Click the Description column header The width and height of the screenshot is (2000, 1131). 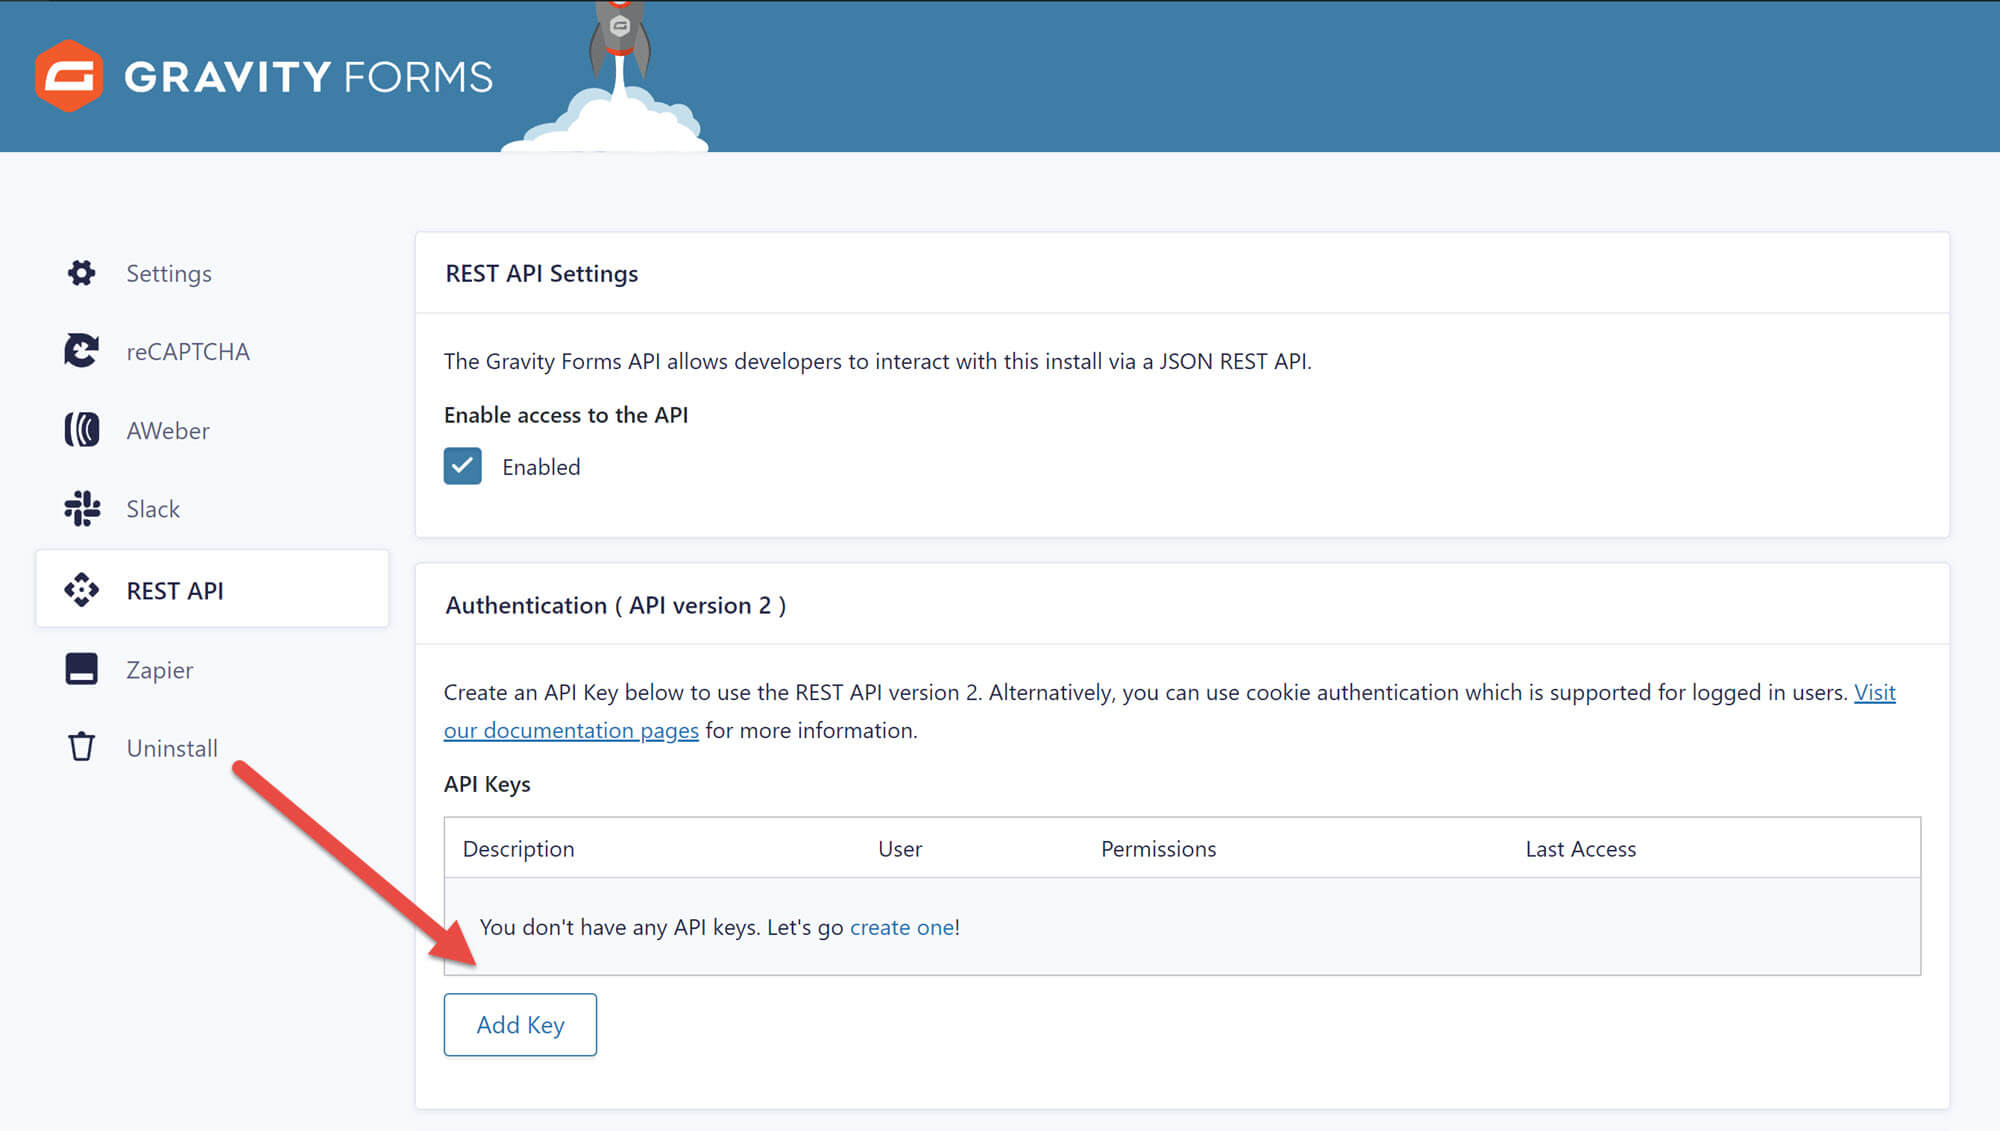pyautogui.click(x=518, y=849)
